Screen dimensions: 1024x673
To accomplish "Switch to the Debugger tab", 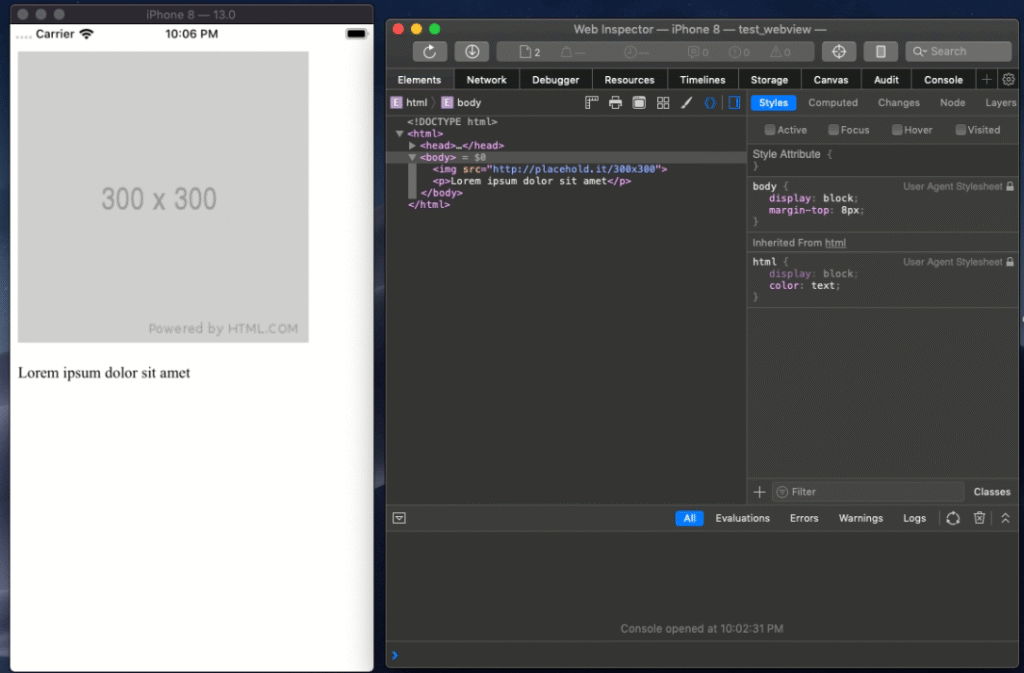I will (x=555, y=80).
